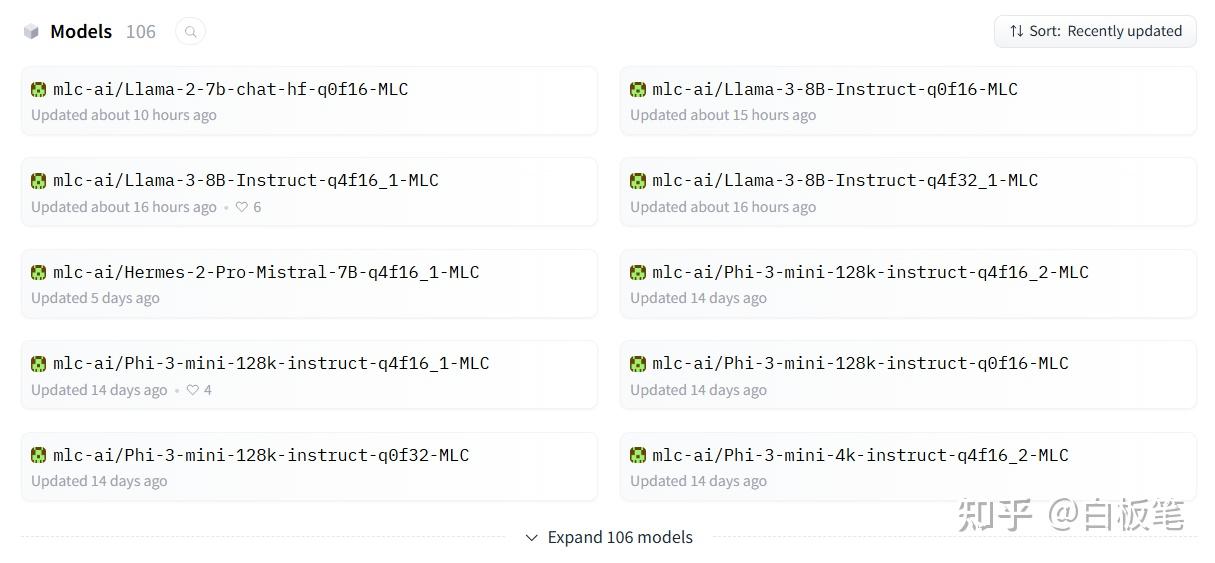Click avatar icon beside Llama-3-8B-Instruct-q0f16-MLC

[x=638, y=89]
